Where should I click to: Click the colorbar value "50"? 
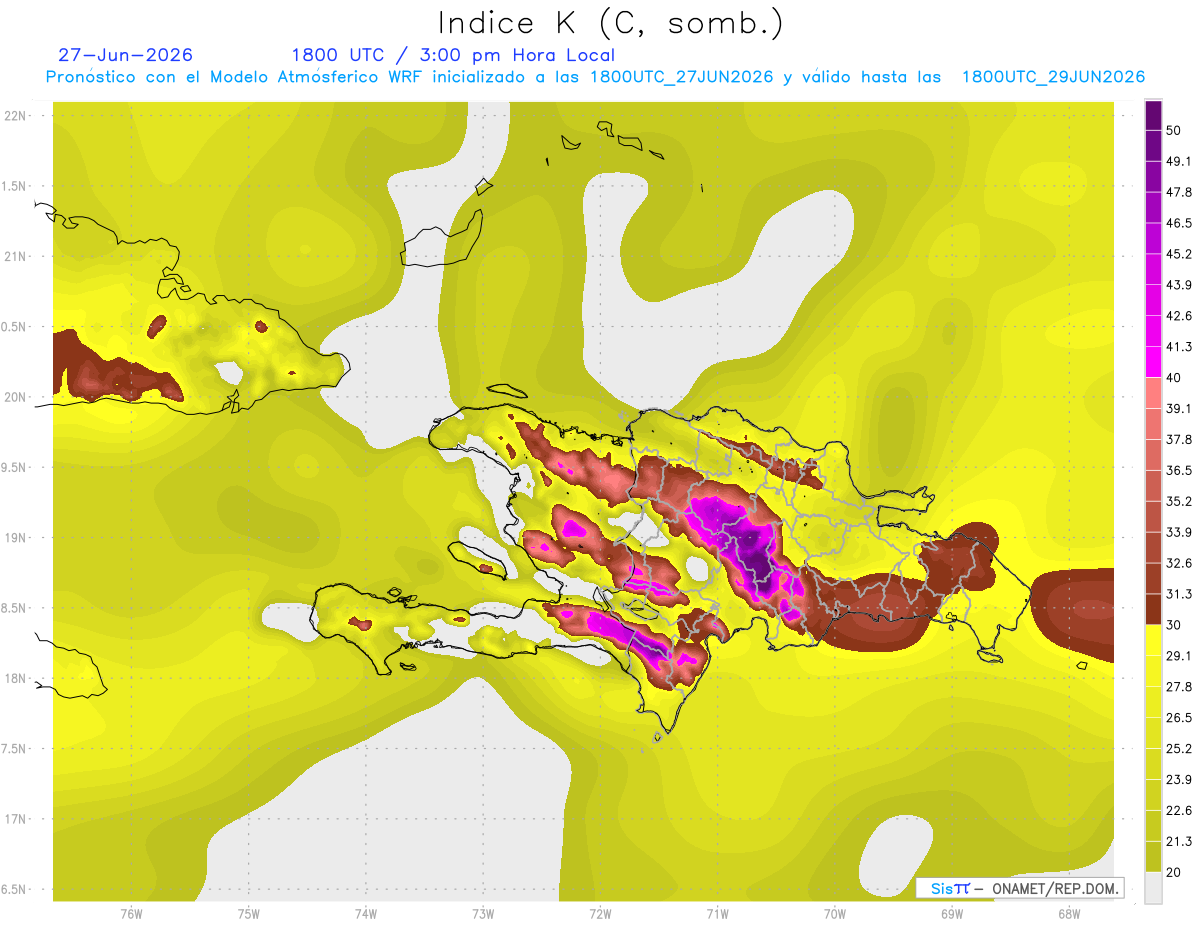[1176, 130]
